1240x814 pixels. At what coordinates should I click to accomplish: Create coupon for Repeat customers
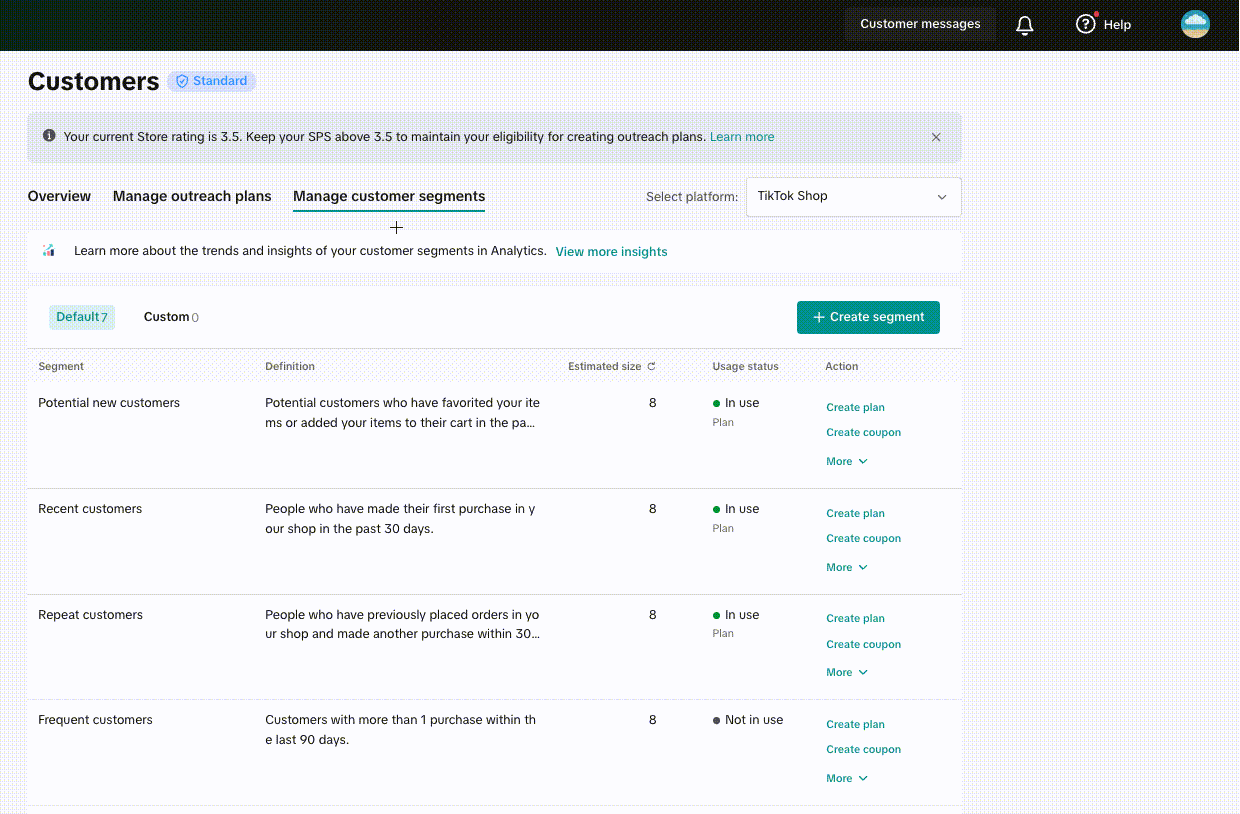863,645
